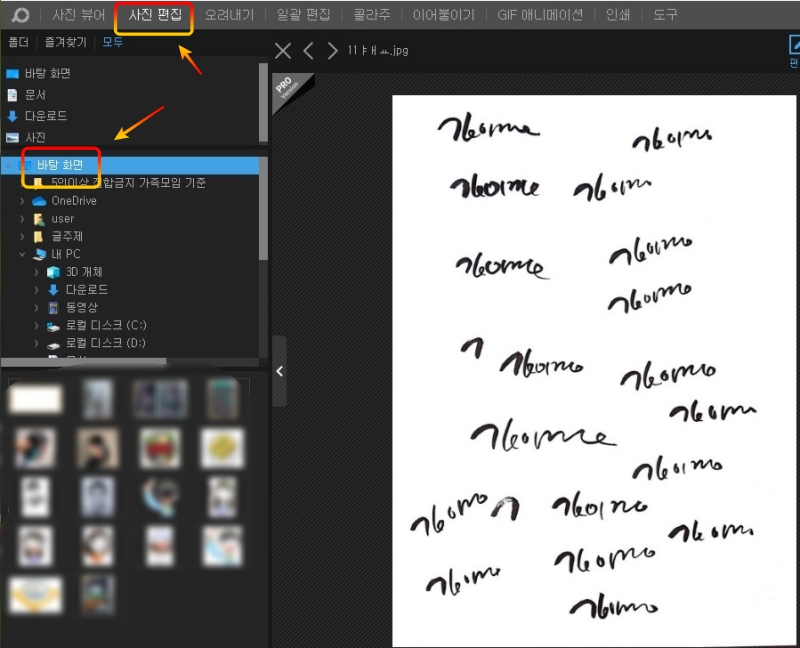Image resolution: width=800 pixels, height=648 pixels.
Task: Select the OneDrive folder
Action: click(x=73, y=201)
